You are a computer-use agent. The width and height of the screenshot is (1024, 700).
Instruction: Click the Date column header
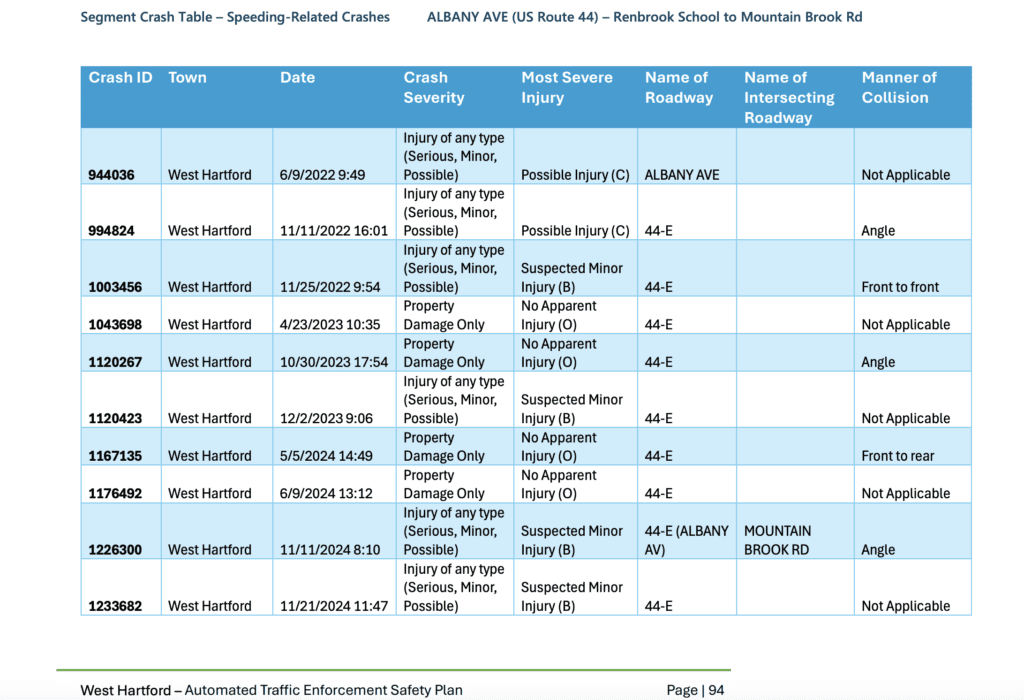pyautogui.click(x=297, y=78)
